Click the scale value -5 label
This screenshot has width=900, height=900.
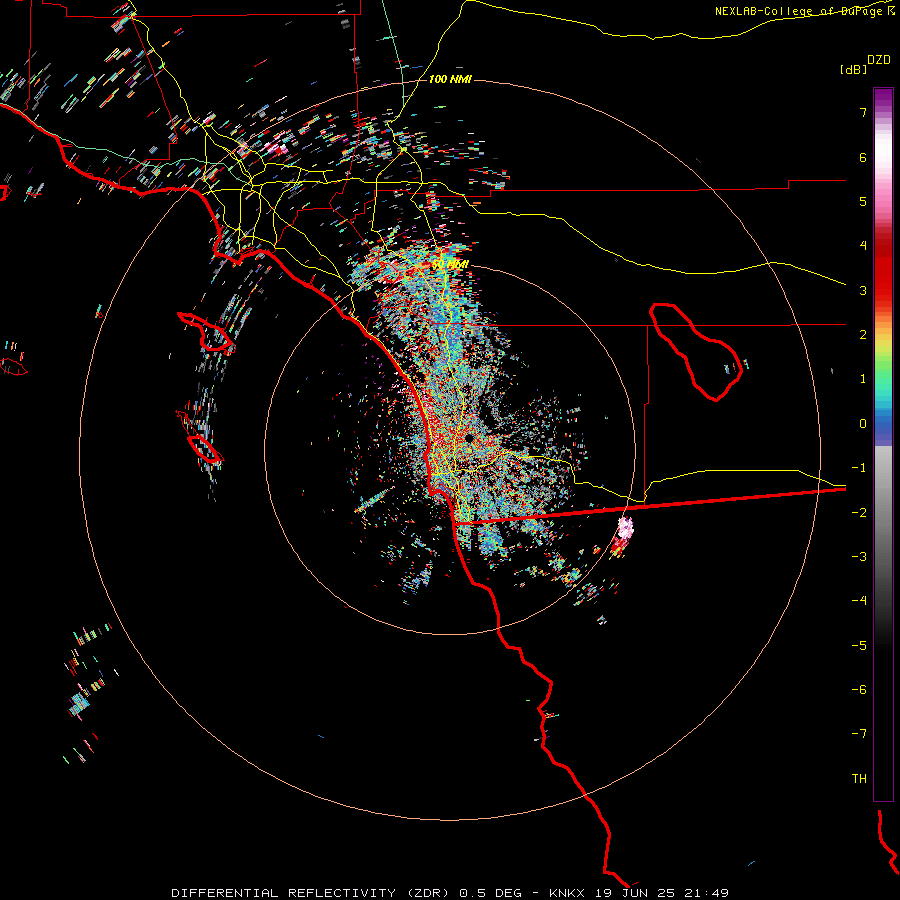point(859,645)
